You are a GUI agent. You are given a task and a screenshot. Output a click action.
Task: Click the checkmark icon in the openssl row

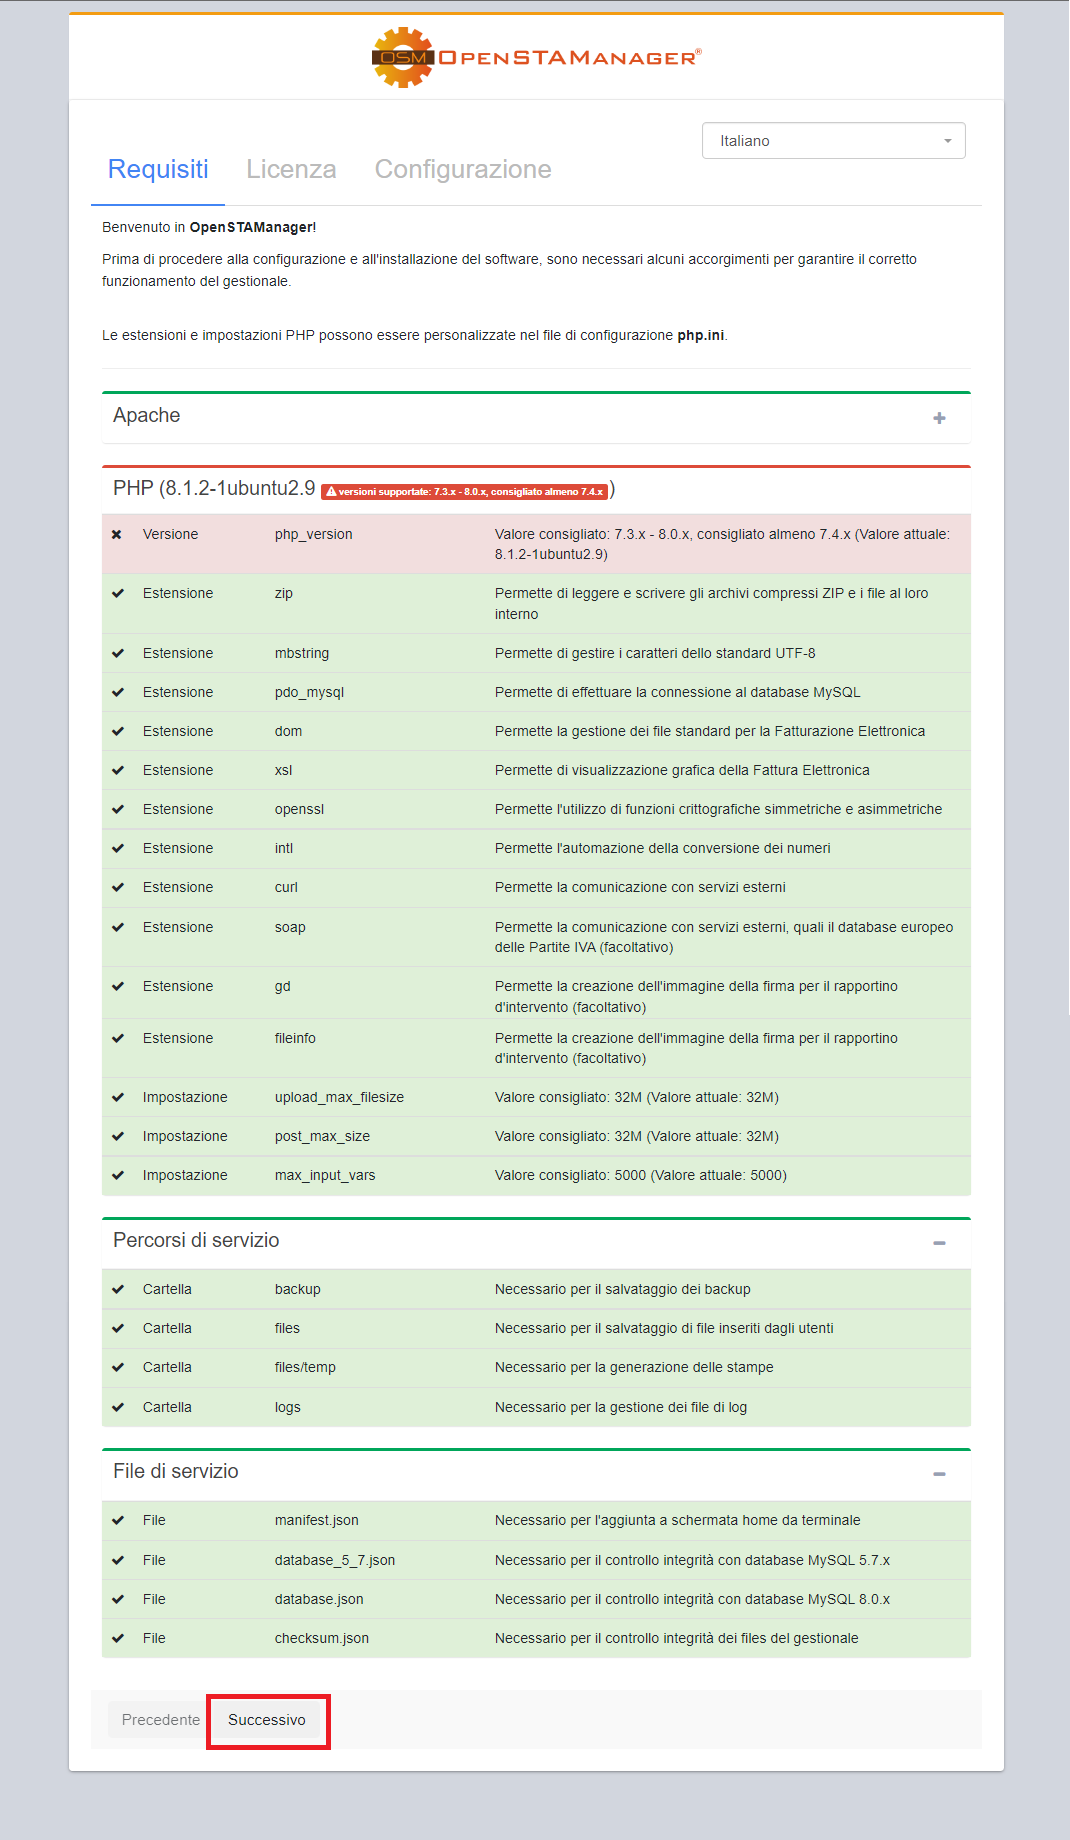[x=118, y=810]
